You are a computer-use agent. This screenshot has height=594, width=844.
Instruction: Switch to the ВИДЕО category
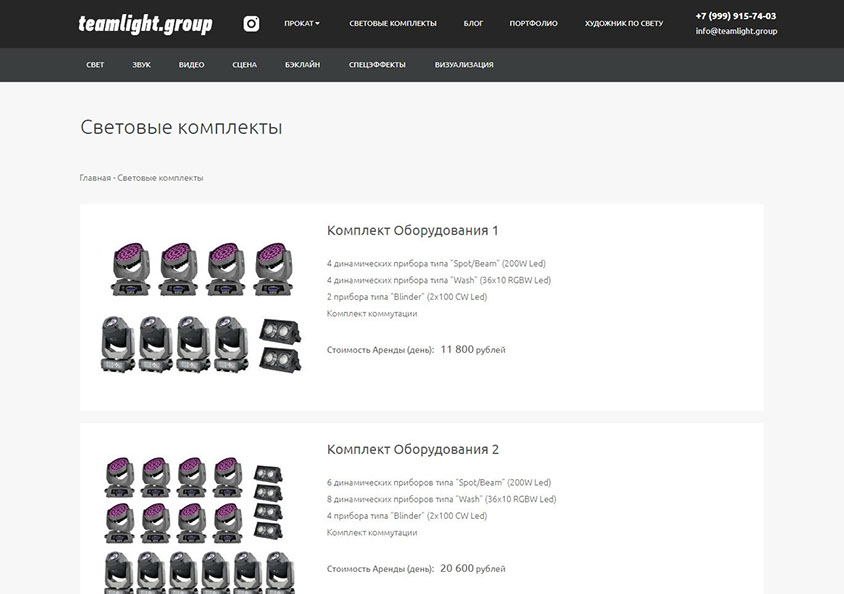click(192, 65)
